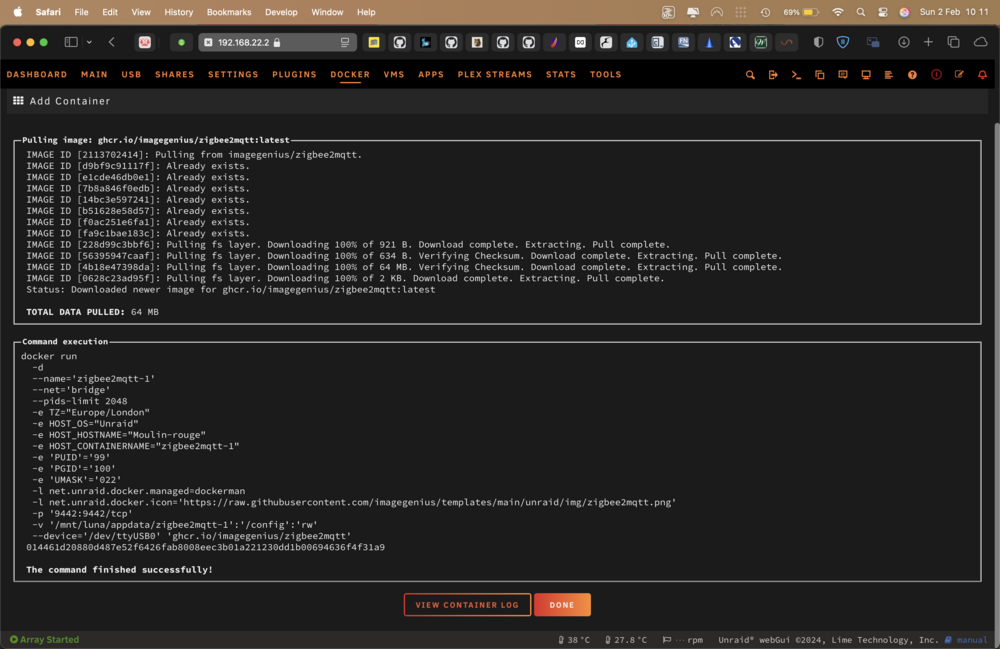1000x649 pixels.
Task: Click the red circled exclamation icon
Action: pyautogui.click(x=936, y=75)
